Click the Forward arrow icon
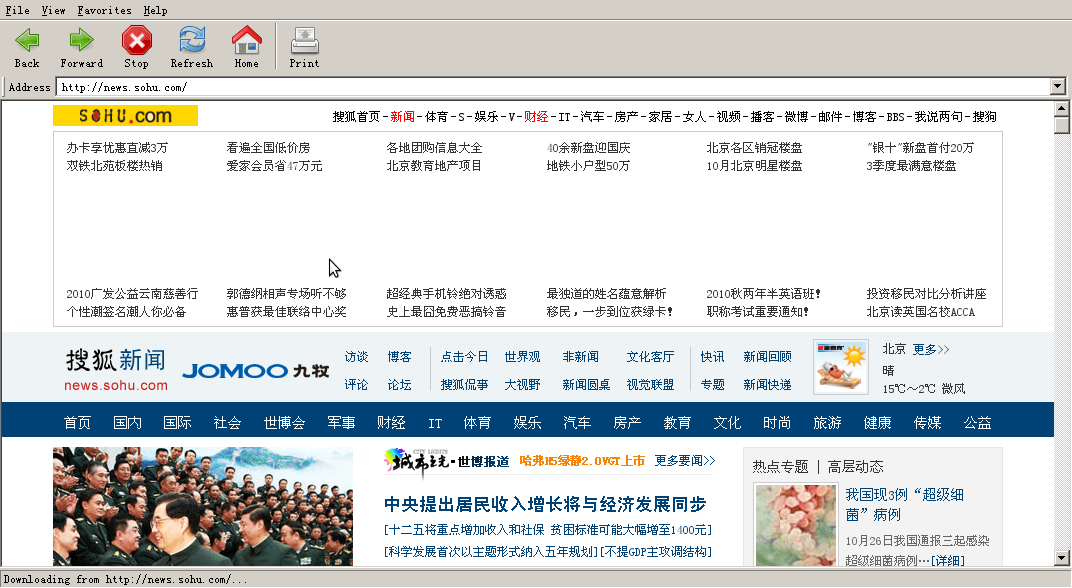The image size is (1072, 588). tap(81, 40)
